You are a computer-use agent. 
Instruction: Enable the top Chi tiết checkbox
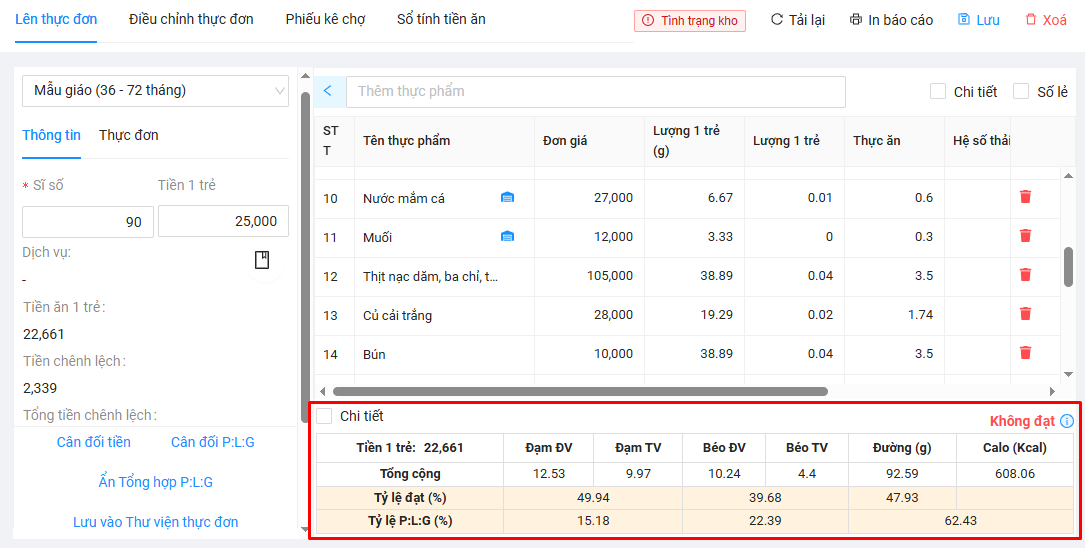point(938,91)
